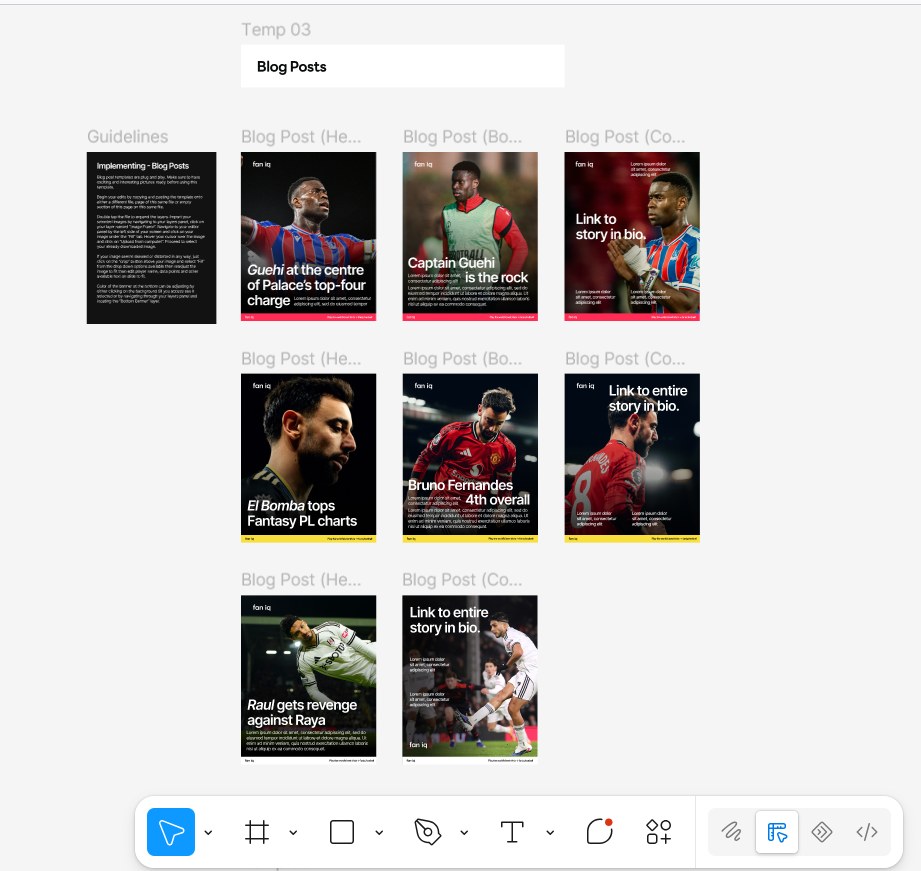Select the Comment tool
Image resolution: width=921 pixels, height=871 pixels.
coord(600,831)
